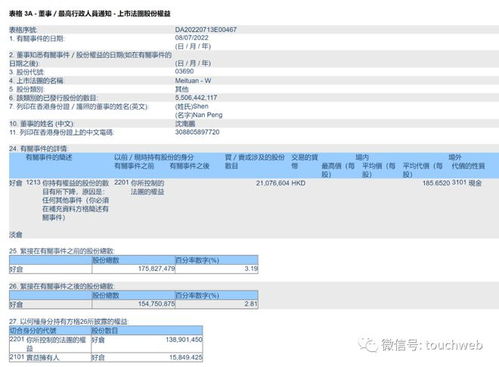Select the '淡倉' short position label
499x367 pixels.
tap(16, 235)
